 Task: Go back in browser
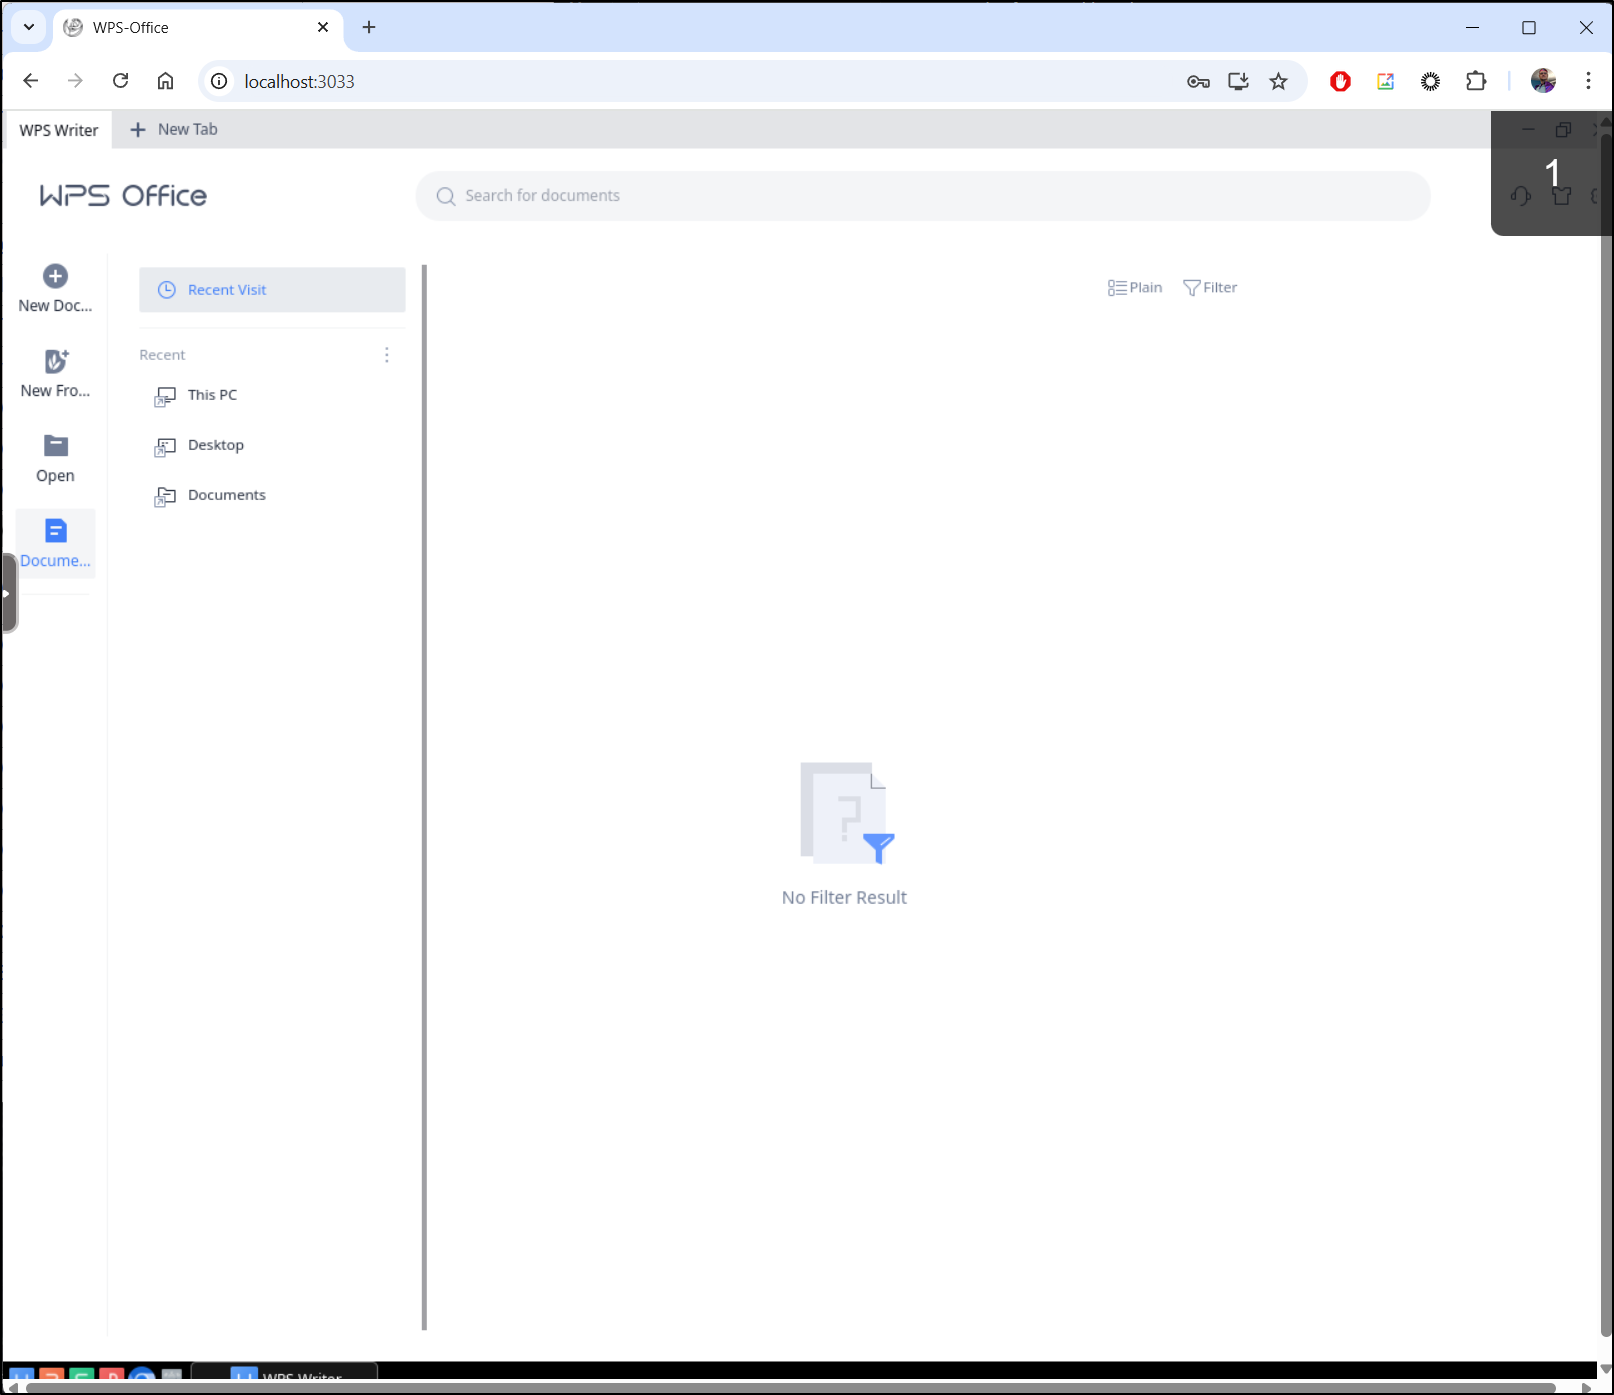(x=31, y=81)
